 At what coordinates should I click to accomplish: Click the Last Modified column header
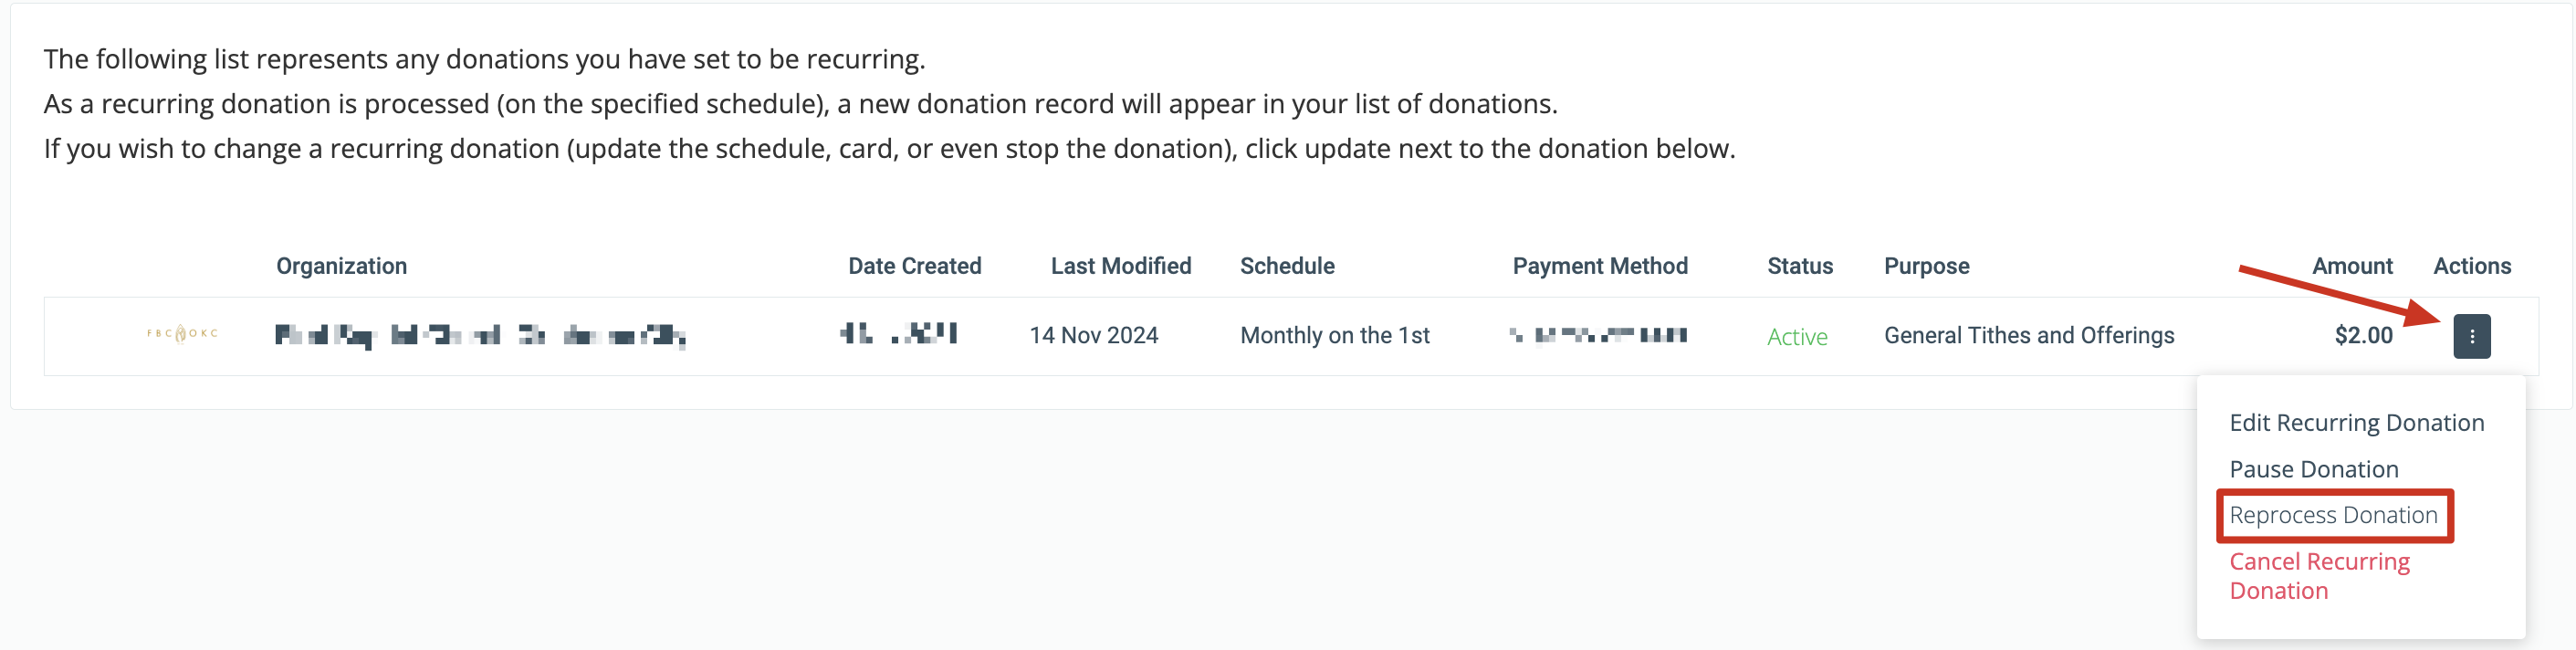point(1120,265)
